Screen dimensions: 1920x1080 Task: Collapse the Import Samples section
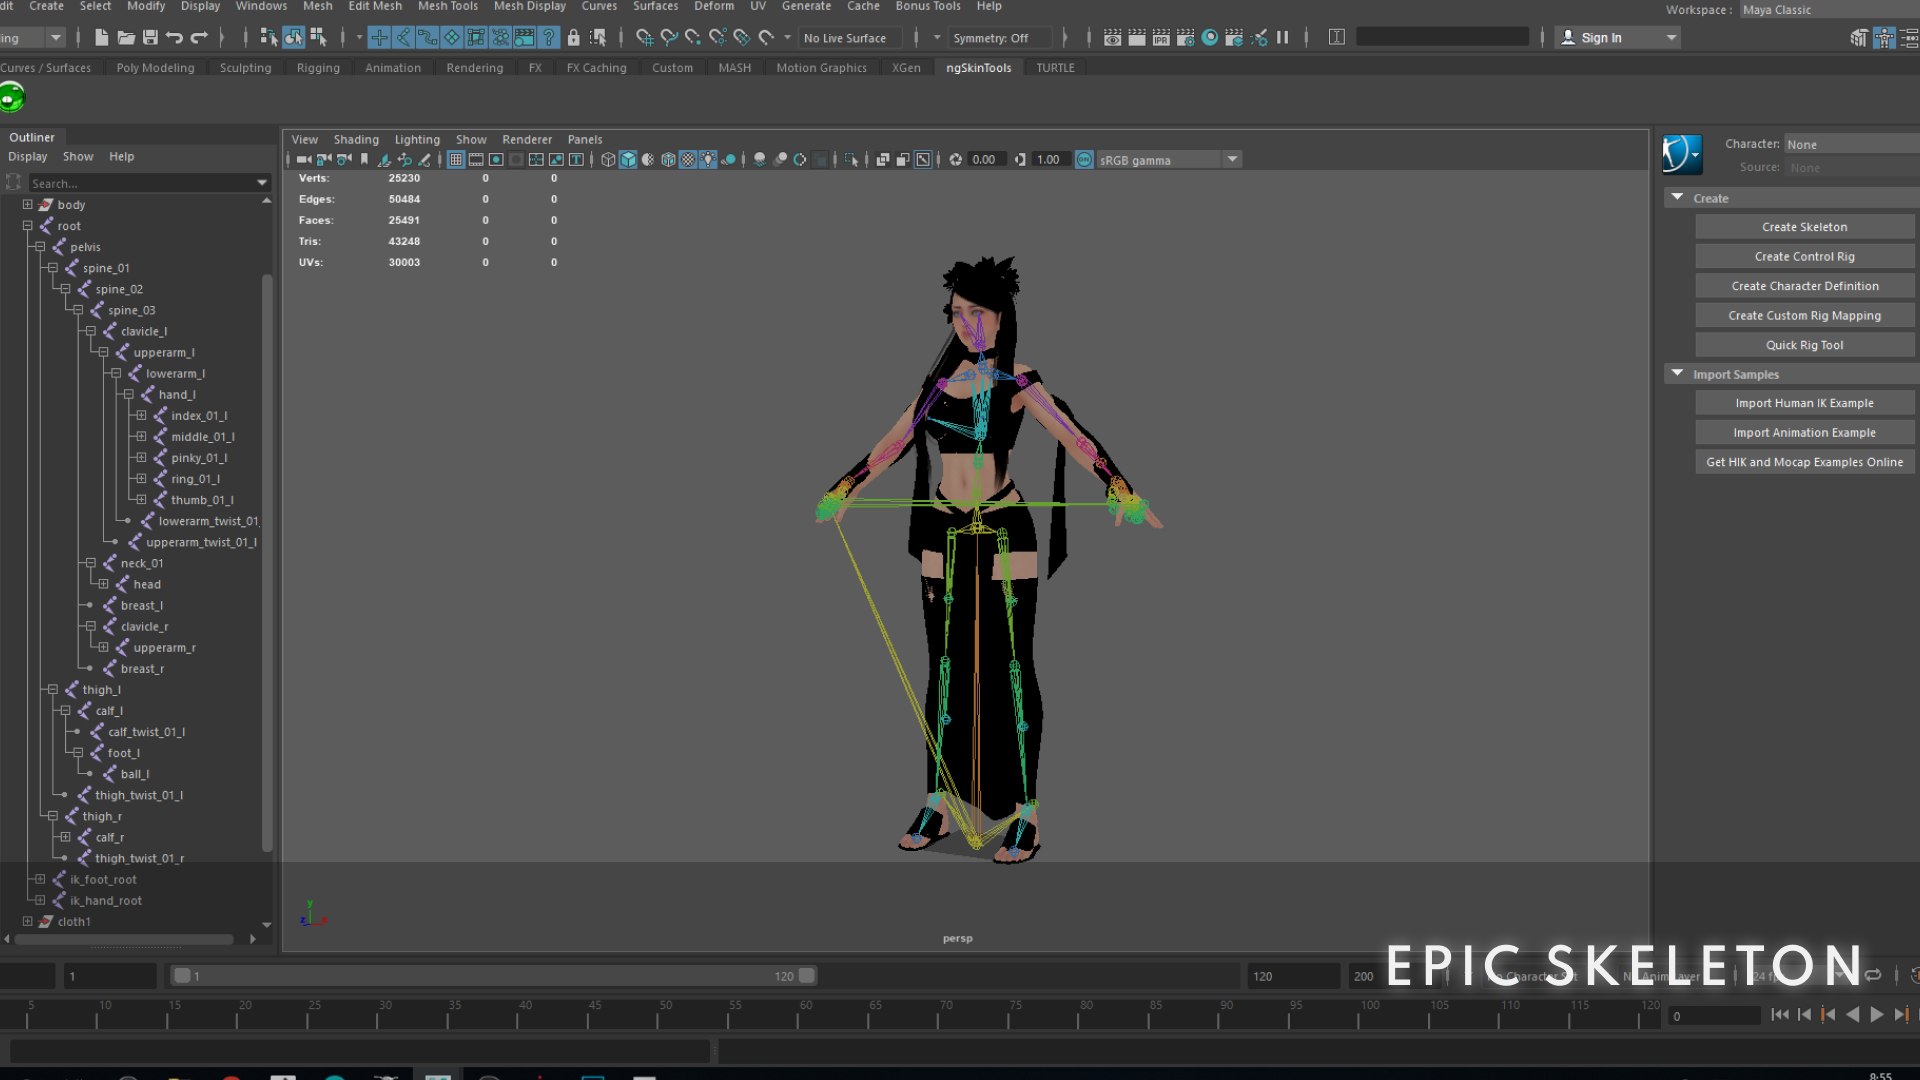(x=1677, y=374)
